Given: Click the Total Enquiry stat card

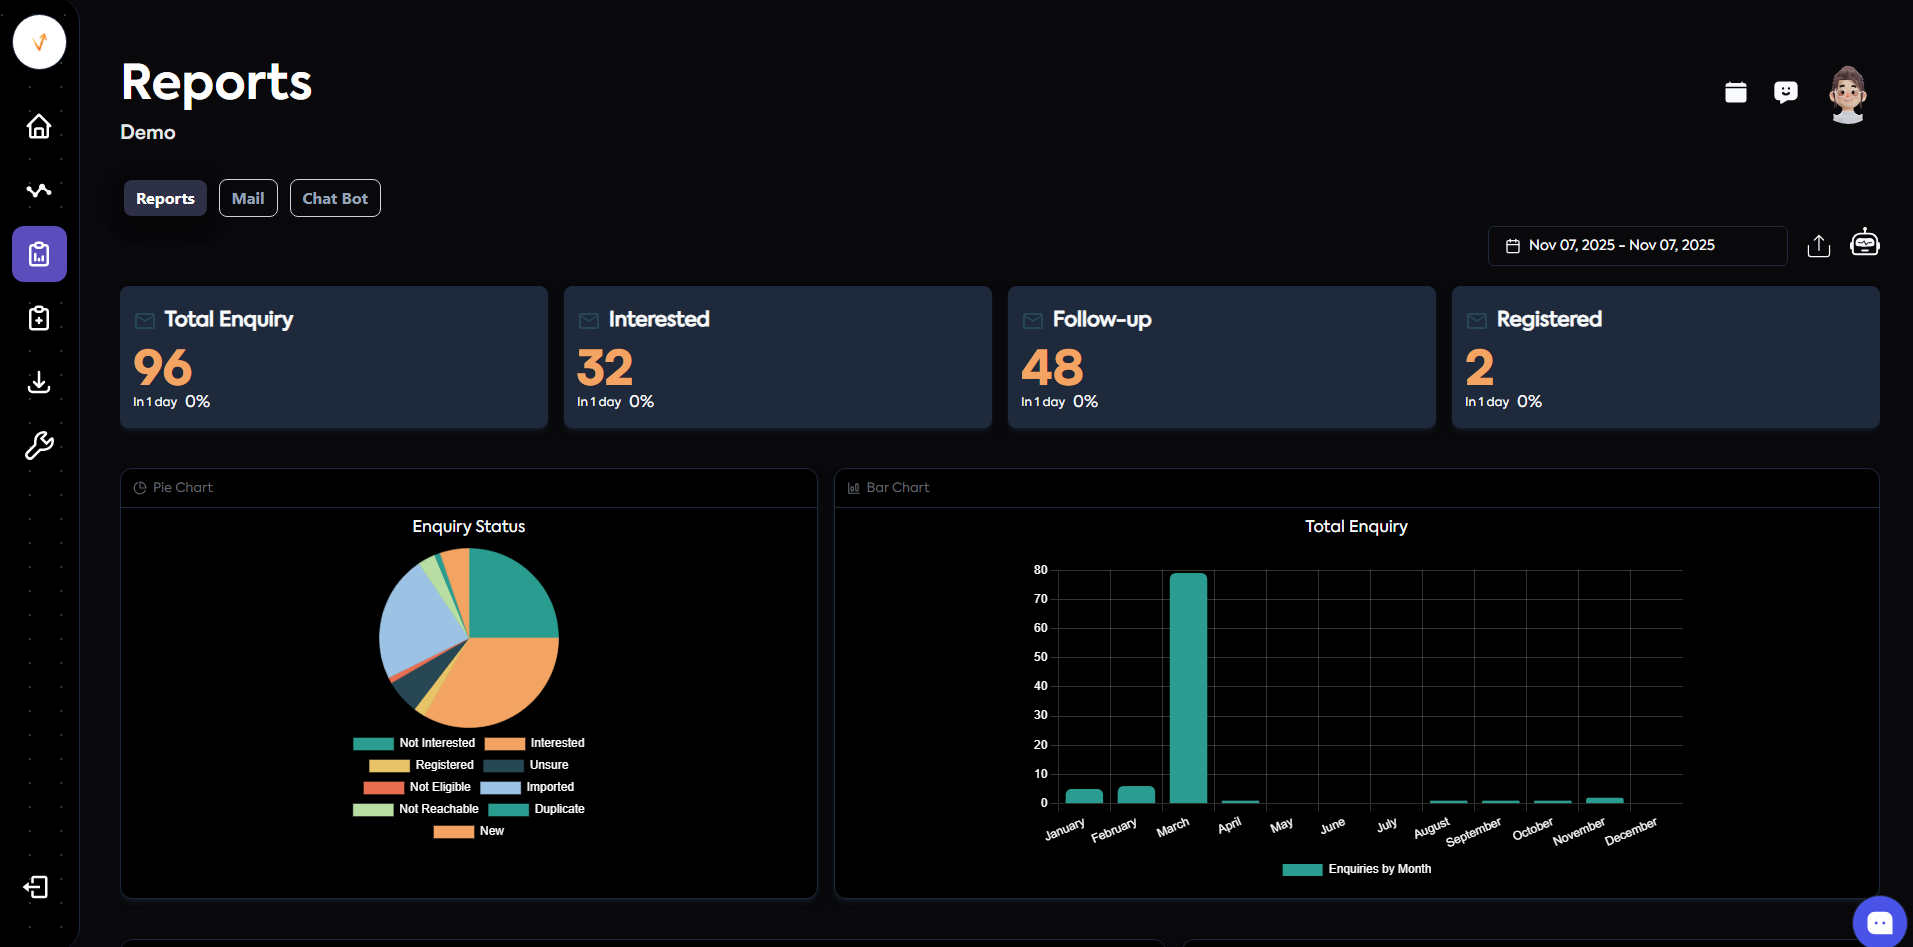Looking at the screenshot, I should (334, 357).
